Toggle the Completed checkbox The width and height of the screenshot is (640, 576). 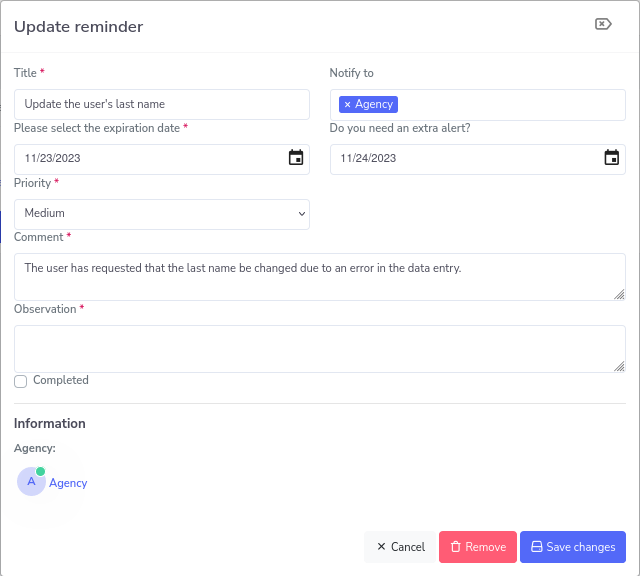(20, 381)
